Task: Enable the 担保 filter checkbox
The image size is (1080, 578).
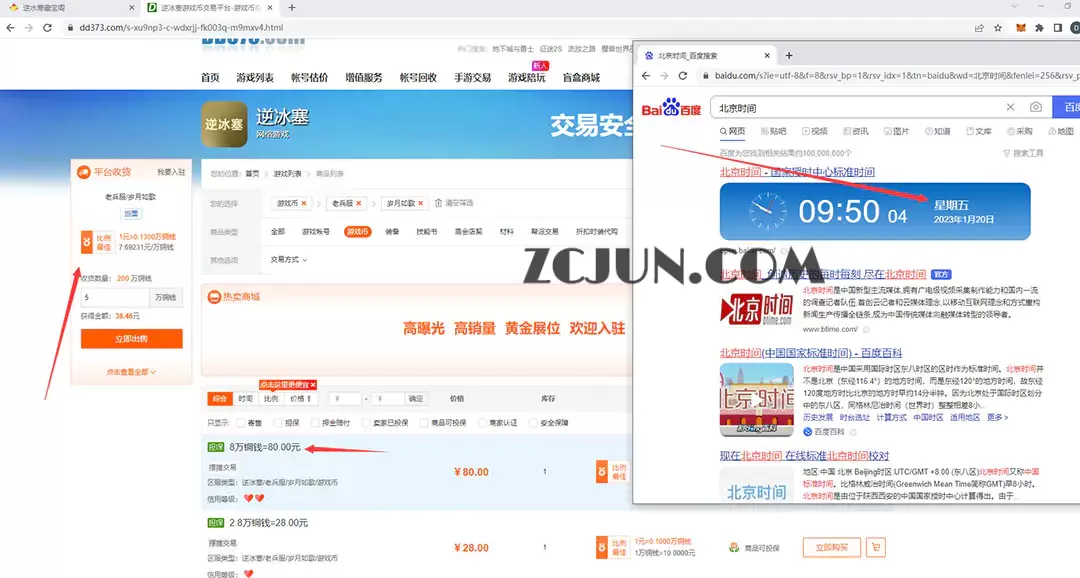Action: pyautogui.click(x=277, y=423)
